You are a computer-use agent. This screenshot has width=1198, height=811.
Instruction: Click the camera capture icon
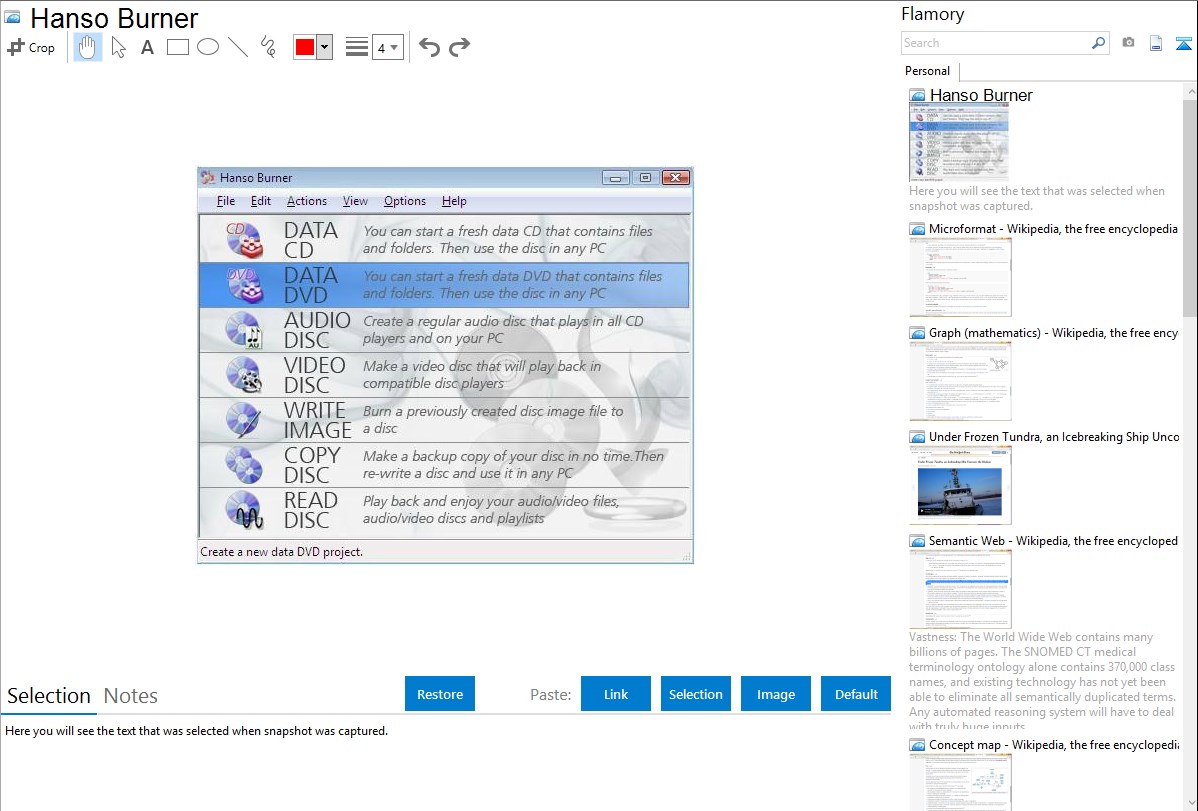[x=1128, y=43]
